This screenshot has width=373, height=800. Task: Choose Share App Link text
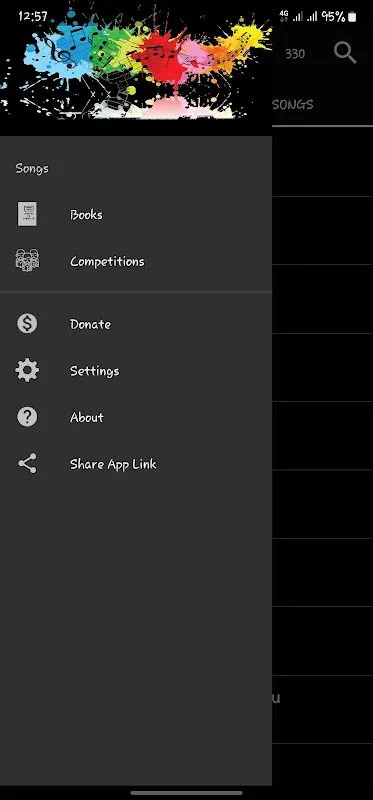point(113,464)
